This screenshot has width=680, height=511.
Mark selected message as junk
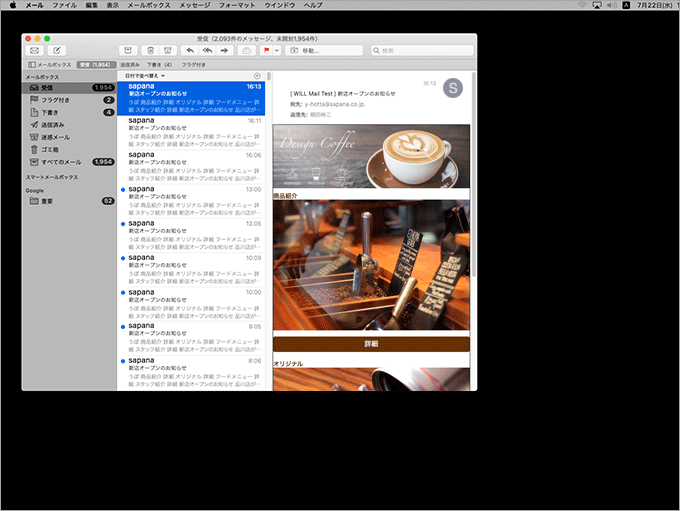pos(169,50)
